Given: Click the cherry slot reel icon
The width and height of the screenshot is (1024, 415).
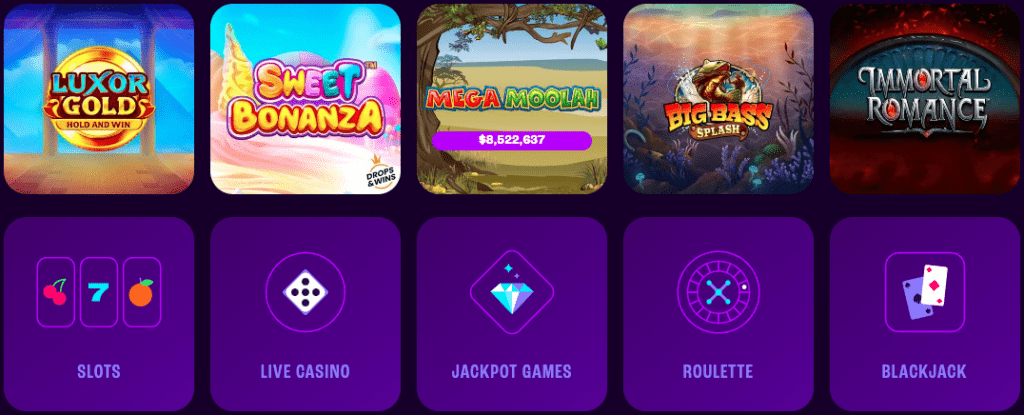Looking at the screenshot, I should [56, 292].
